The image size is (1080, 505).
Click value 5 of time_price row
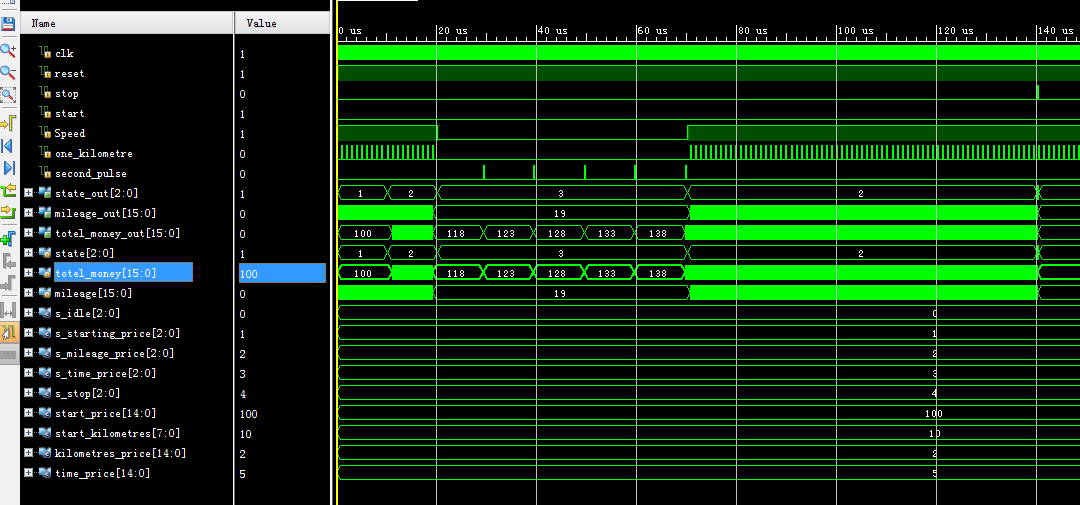pyautogui.click(x=242, y=473)
